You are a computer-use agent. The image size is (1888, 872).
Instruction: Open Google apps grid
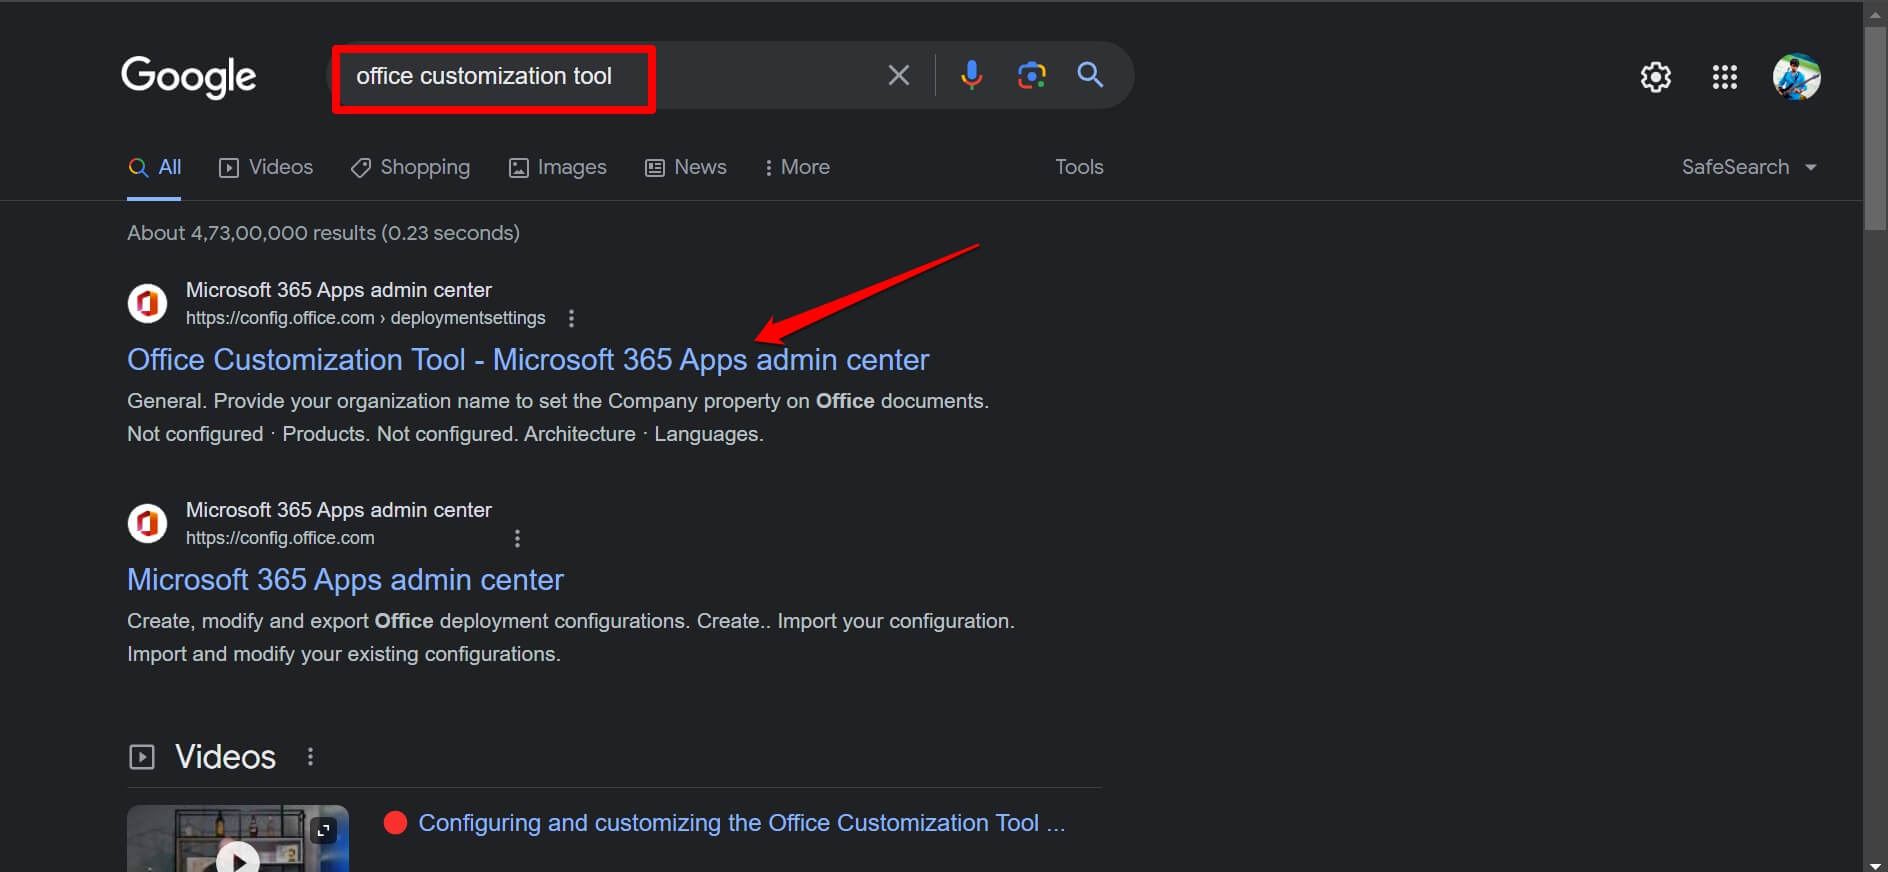click(1725, 77)
